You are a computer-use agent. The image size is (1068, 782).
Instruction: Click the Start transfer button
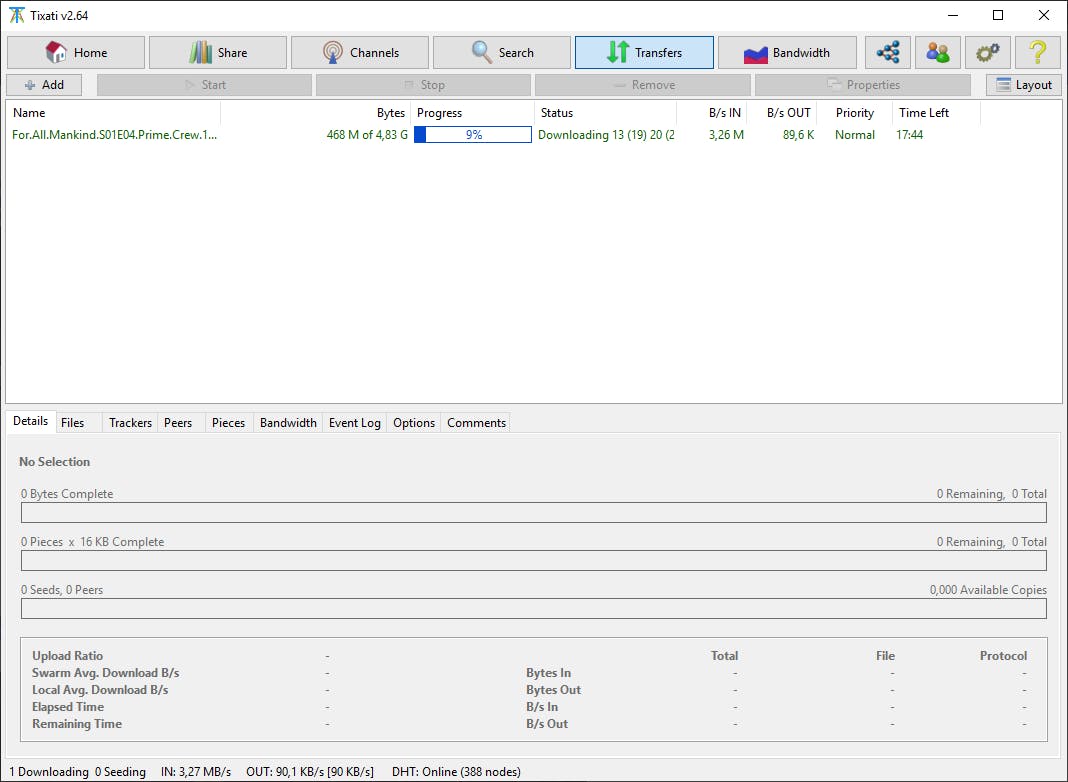[x=204, y=85]
